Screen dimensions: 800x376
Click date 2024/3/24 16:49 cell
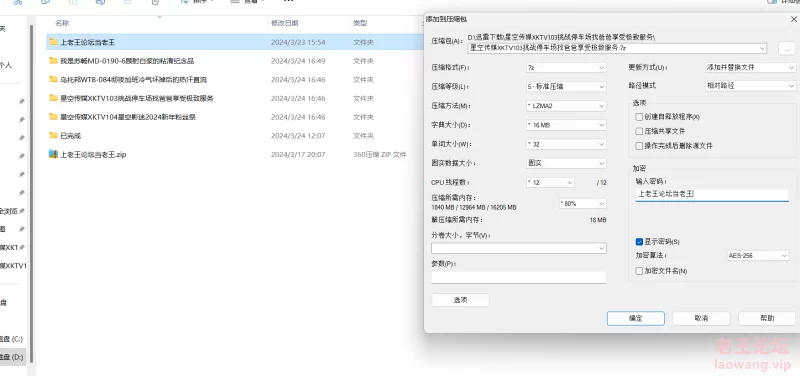pos(298,61)
